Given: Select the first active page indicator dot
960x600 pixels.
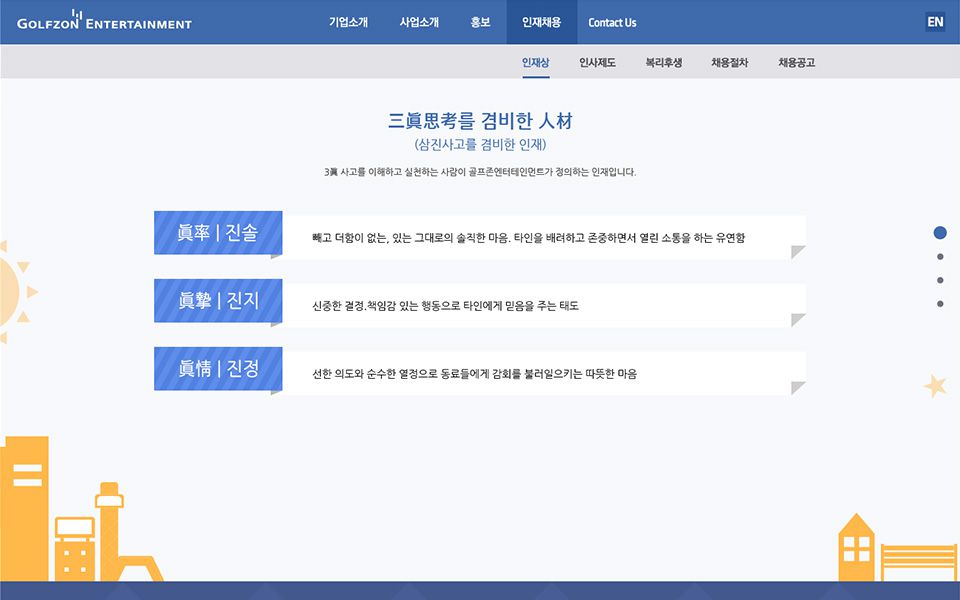Looking at the screenshot, I should (x=940, y=233).
